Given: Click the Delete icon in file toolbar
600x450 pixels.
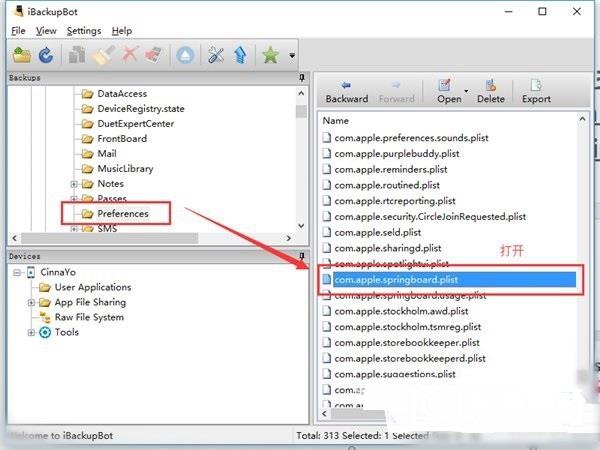Looking at the screenshot, I should (x=490, y=91).
